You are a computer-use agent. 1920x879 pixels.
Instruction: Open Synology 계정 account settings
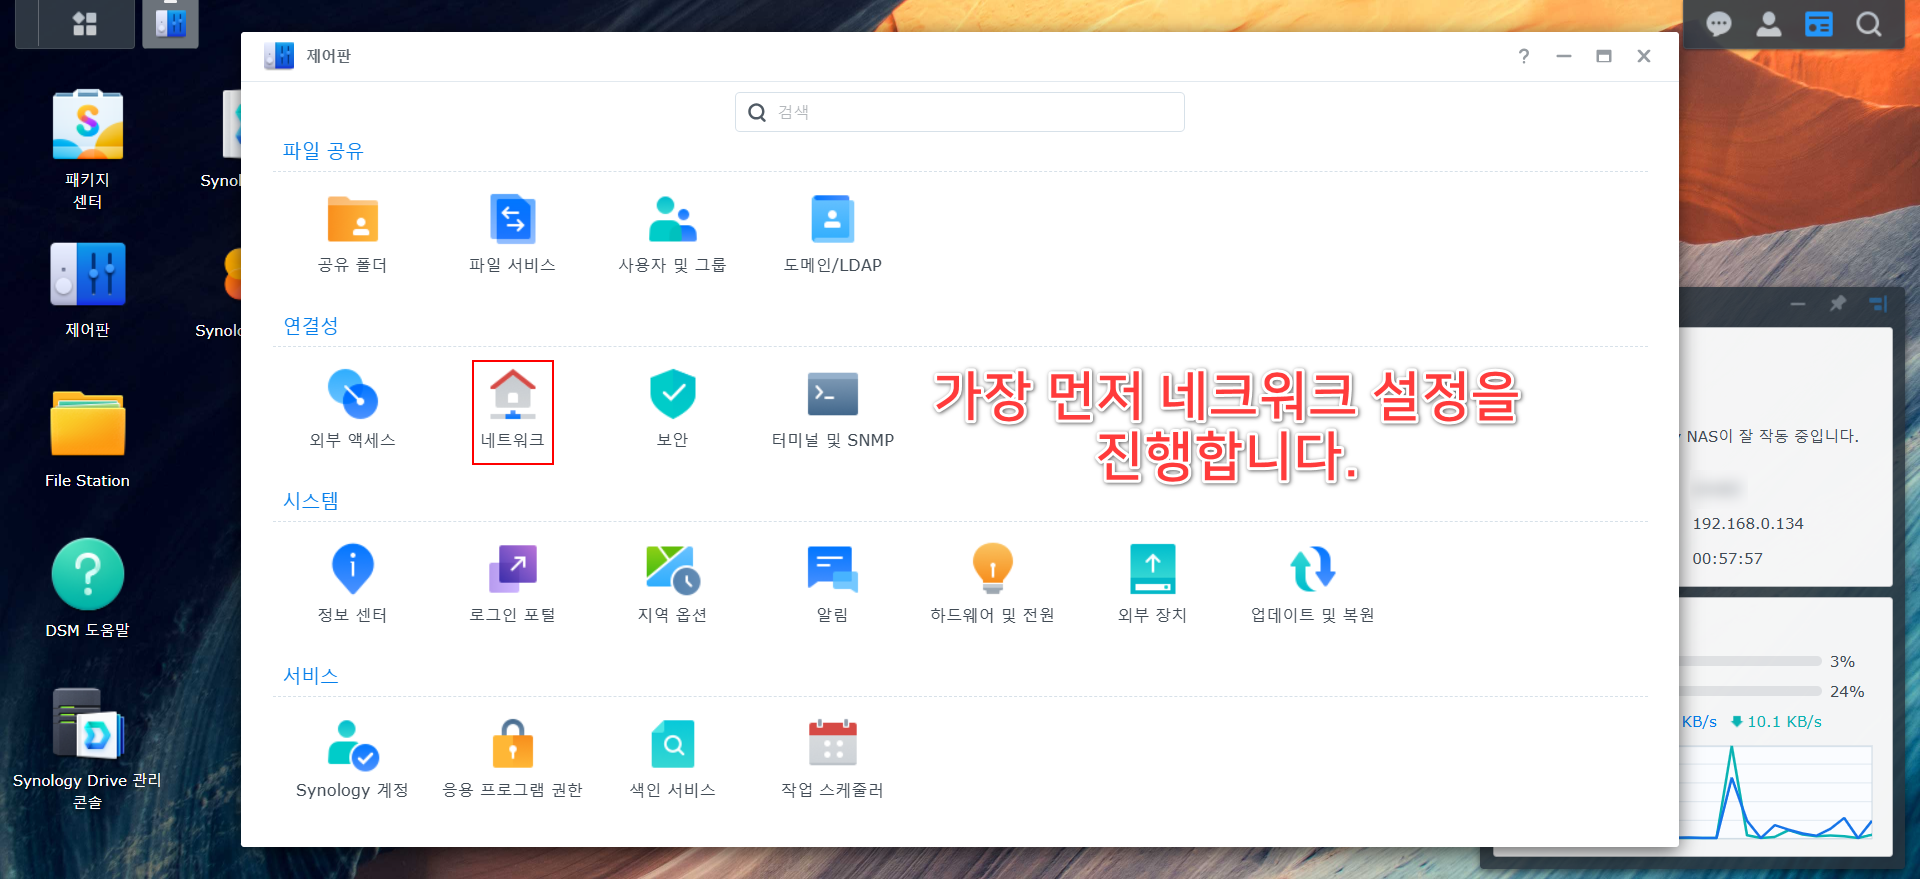352,761
